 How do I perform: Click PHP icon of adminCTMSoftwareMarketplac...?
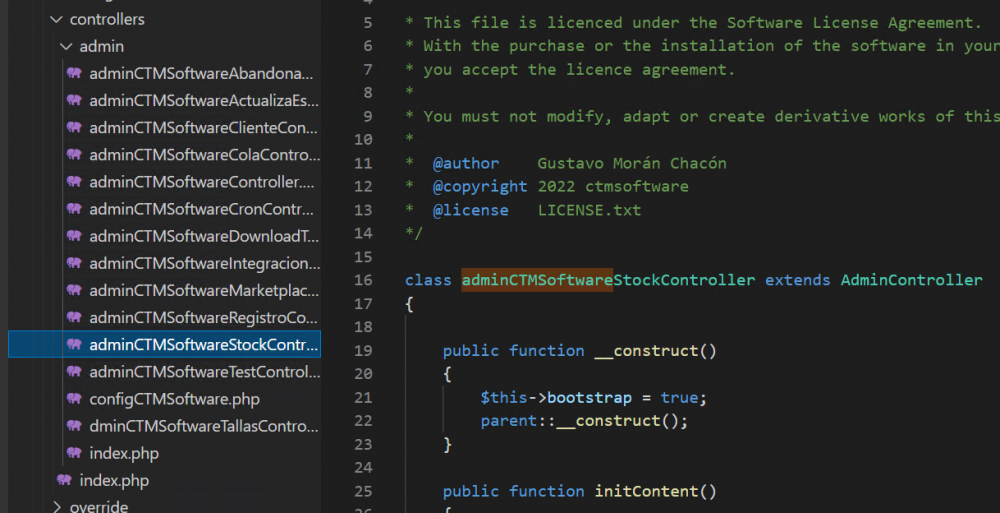click(74, 290)
